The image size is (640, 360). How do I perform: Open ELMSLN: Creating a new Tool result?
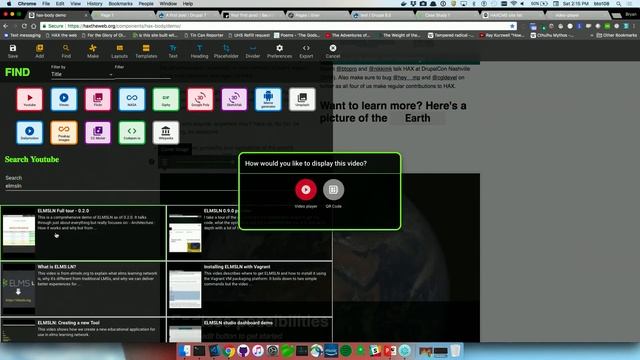pyautogui.click(x=83, y=330)
